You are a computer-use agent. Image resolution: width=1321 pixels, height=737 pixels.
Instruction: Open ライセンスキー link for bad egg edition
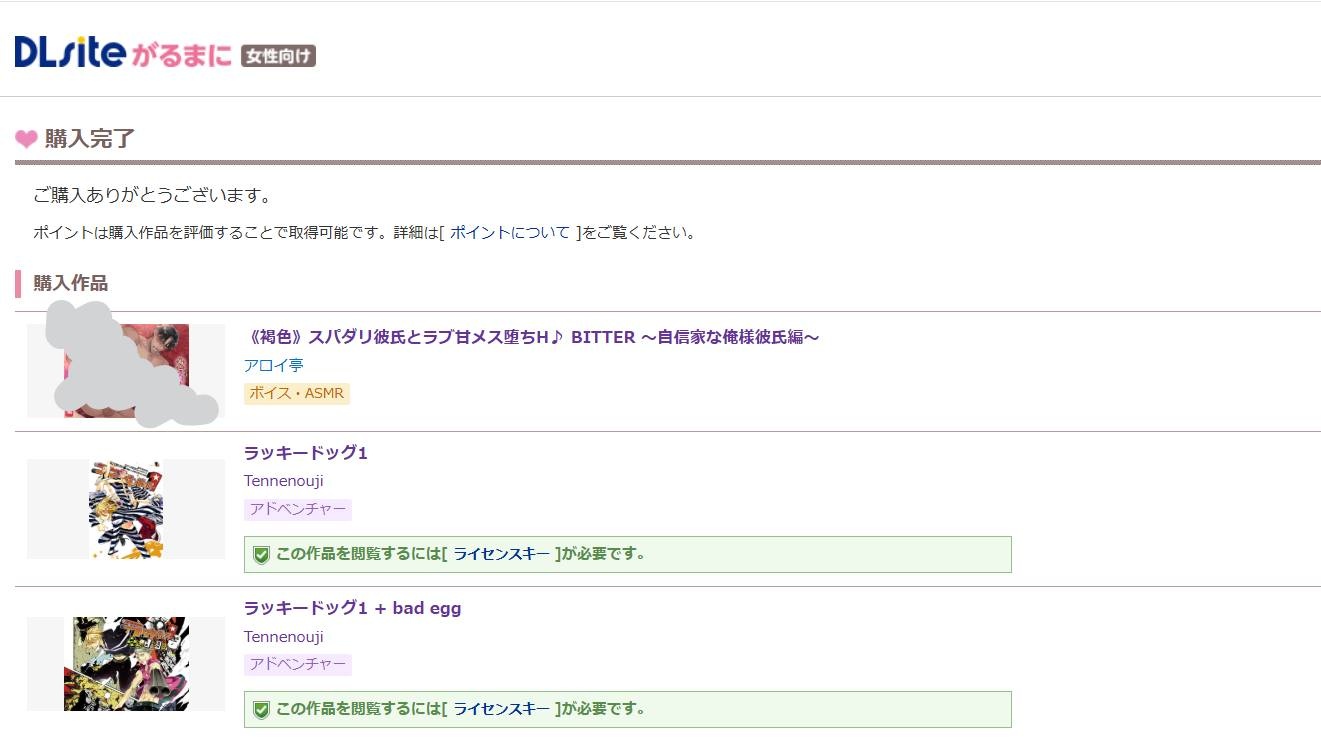point(501,709)
